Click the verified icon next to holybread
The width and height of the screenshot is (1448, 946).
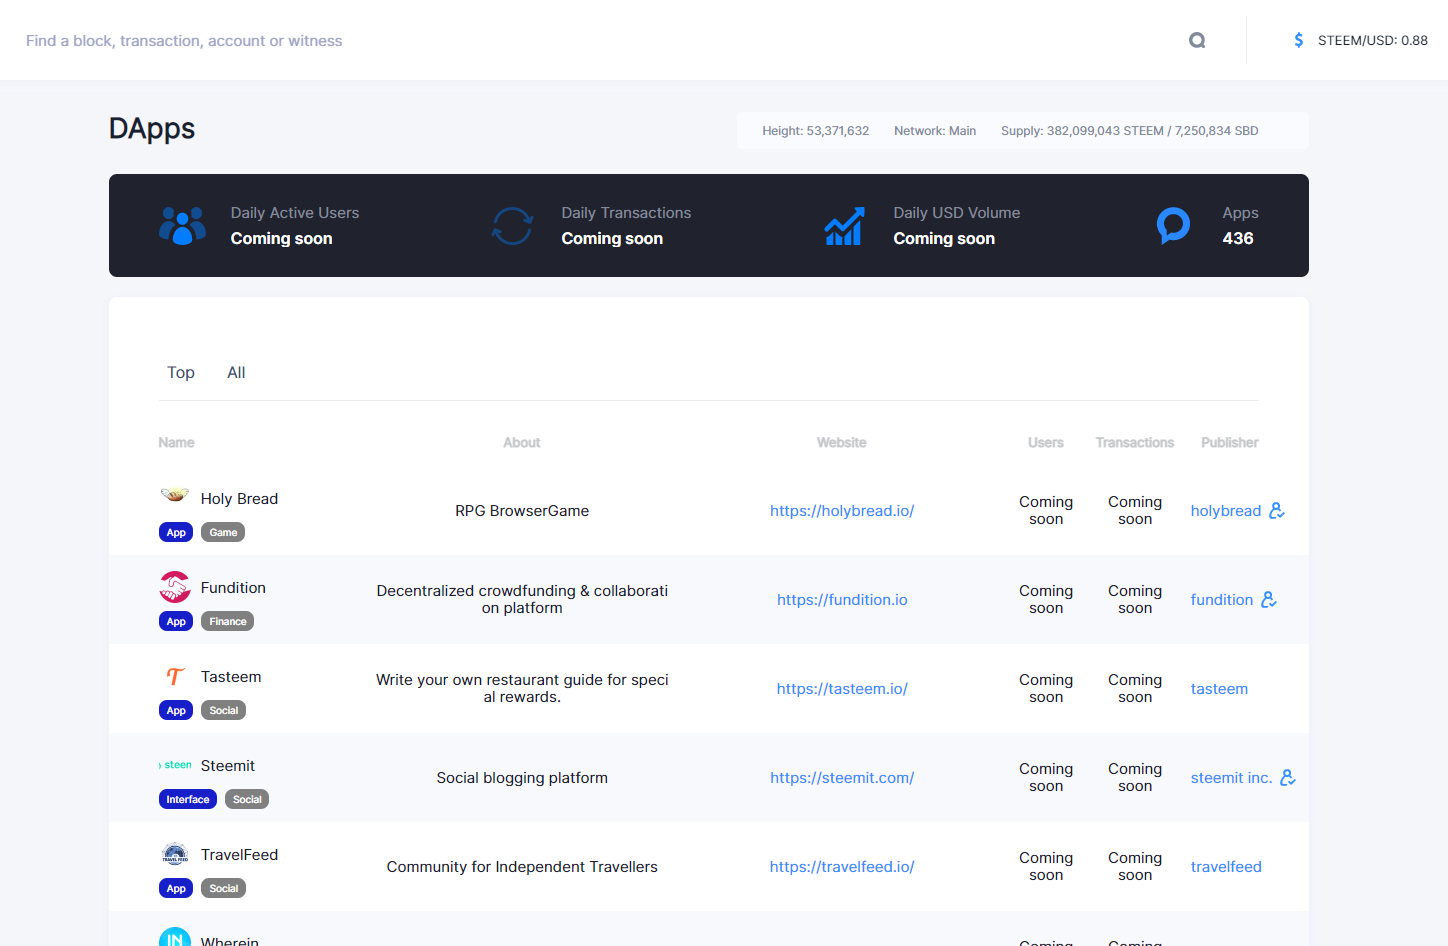(x=1277, y=511)
